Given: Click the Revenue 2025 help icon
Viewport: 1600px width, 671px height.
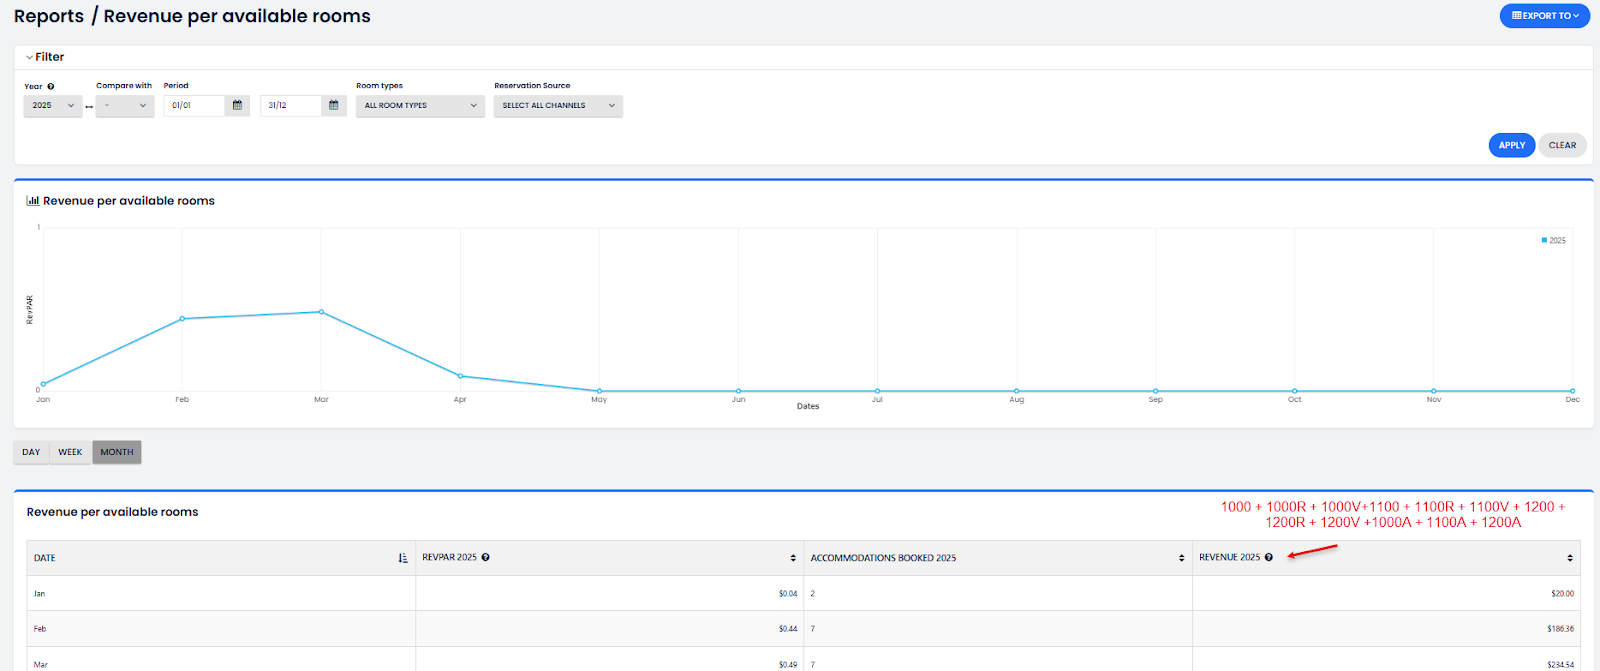Looking at the screenshot, I should tap(1269, 557).
